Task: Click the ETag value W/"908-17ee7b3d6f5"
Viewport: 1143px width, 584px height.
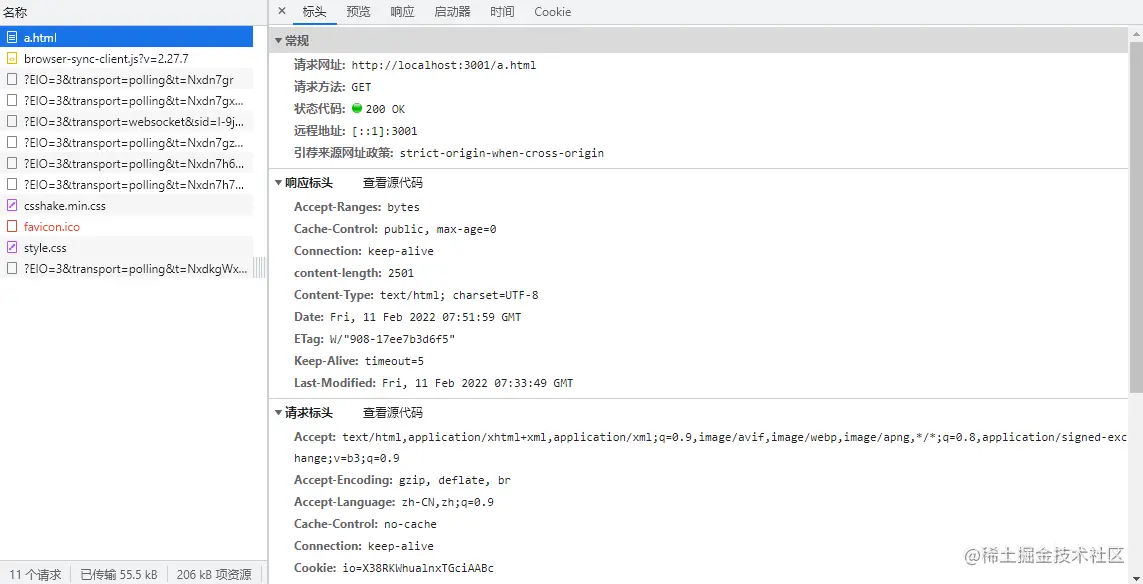Action: coord(392,339)
